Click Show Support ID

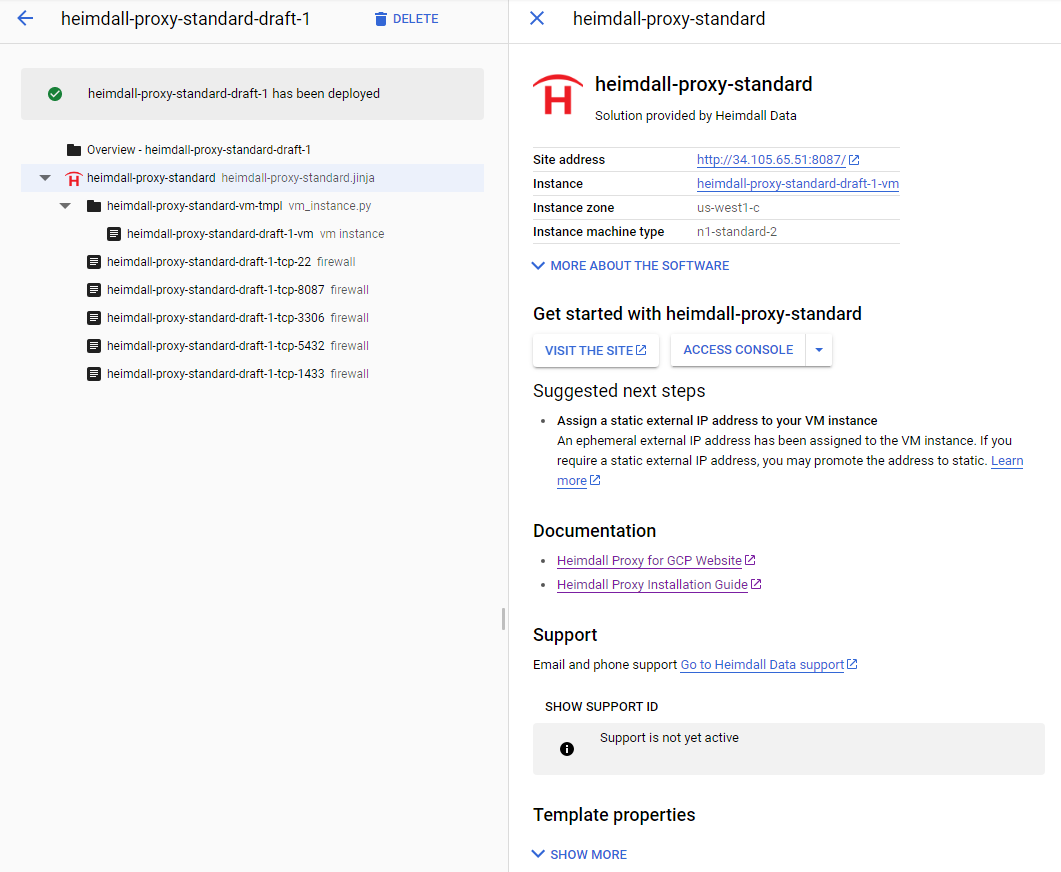[601, 707]
